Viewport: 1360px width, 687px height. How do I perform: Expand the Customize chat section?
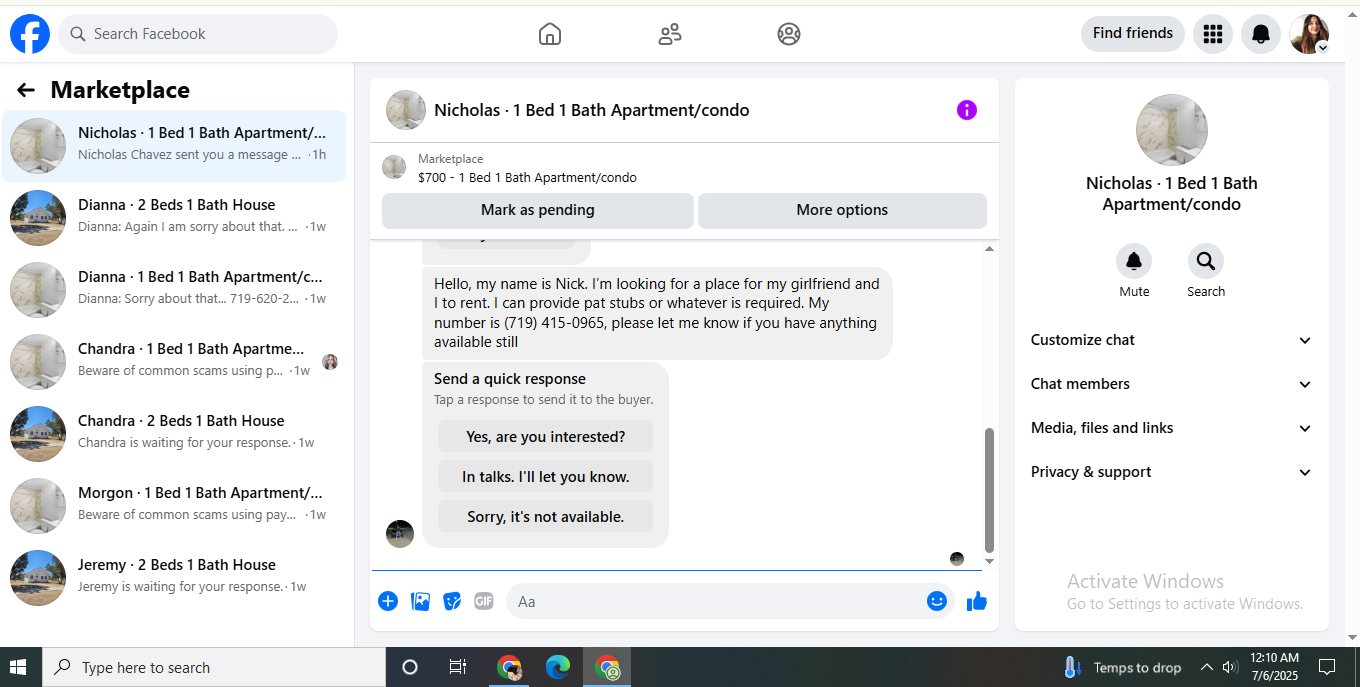pos(1171,340)
